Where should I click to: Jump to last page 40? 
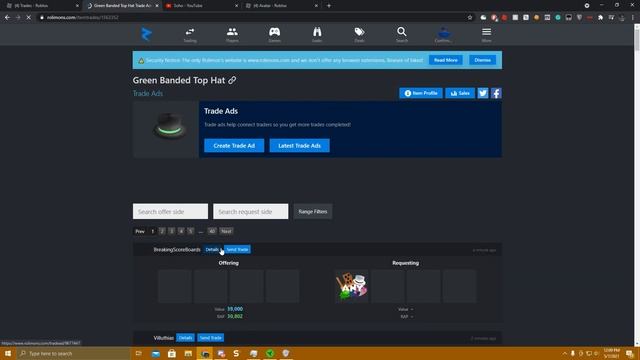coord(212,231)
